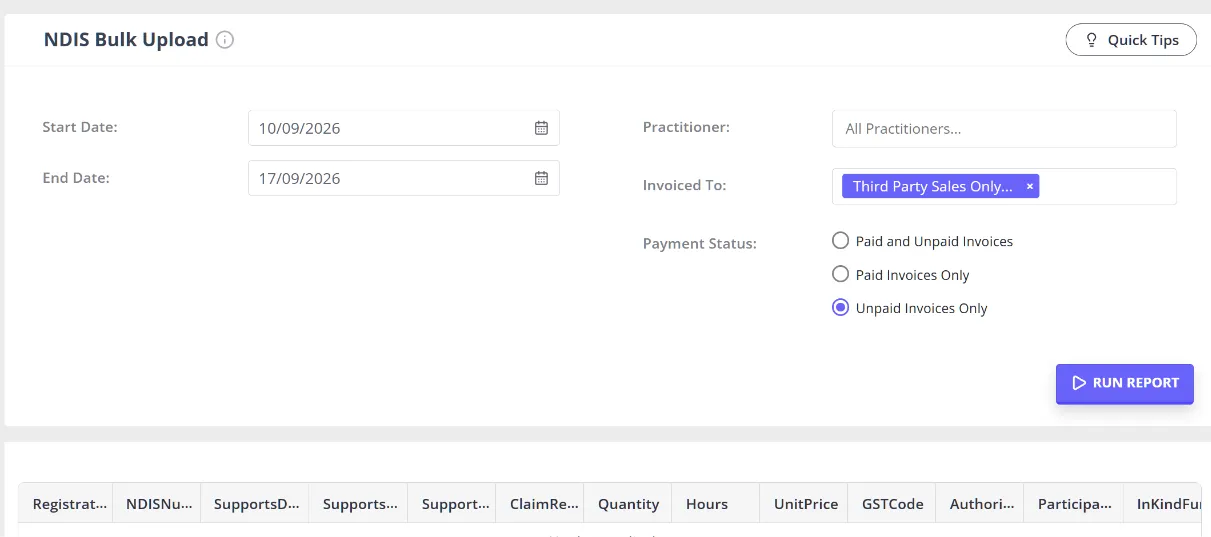Sort by the Hours column header

click(x=716, y=504)
